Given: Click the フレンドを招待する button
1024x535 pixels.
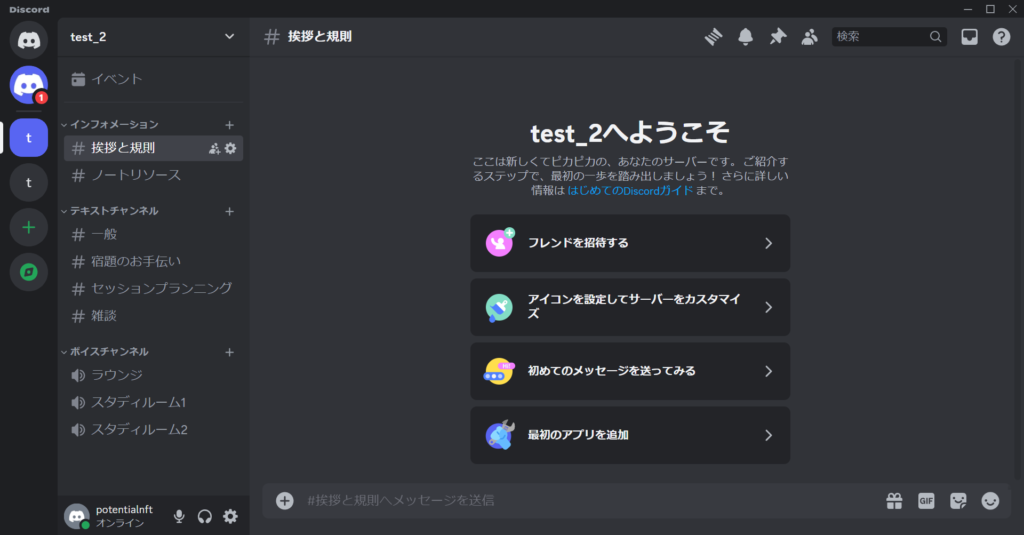Looking at the screenshot, I should tap(630, 243).
